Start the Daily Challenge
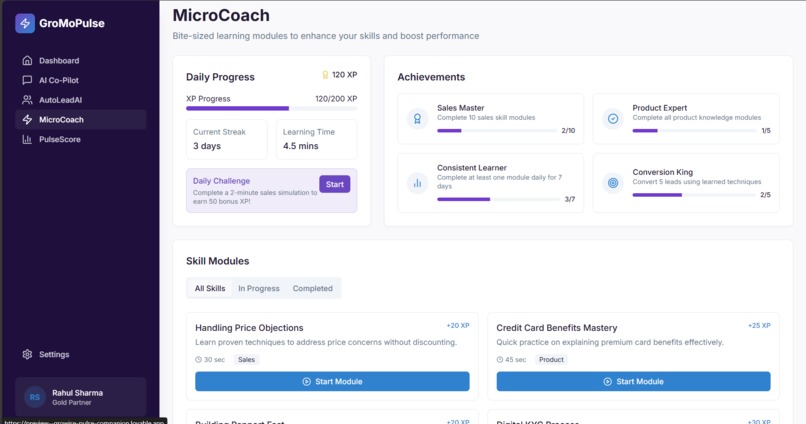The width and height of the screenshot is (806, 424). click(x=335, y=184)
